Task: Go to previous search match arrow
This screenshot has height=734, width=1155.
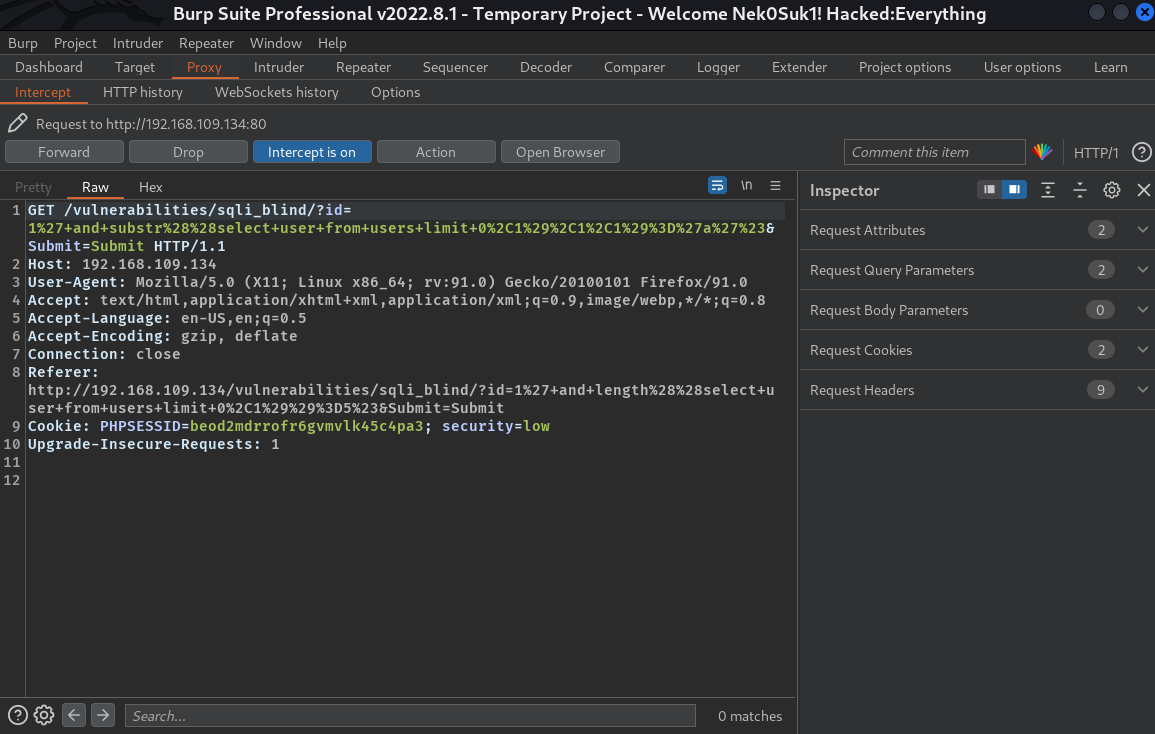Action: [x=74, y=715]
